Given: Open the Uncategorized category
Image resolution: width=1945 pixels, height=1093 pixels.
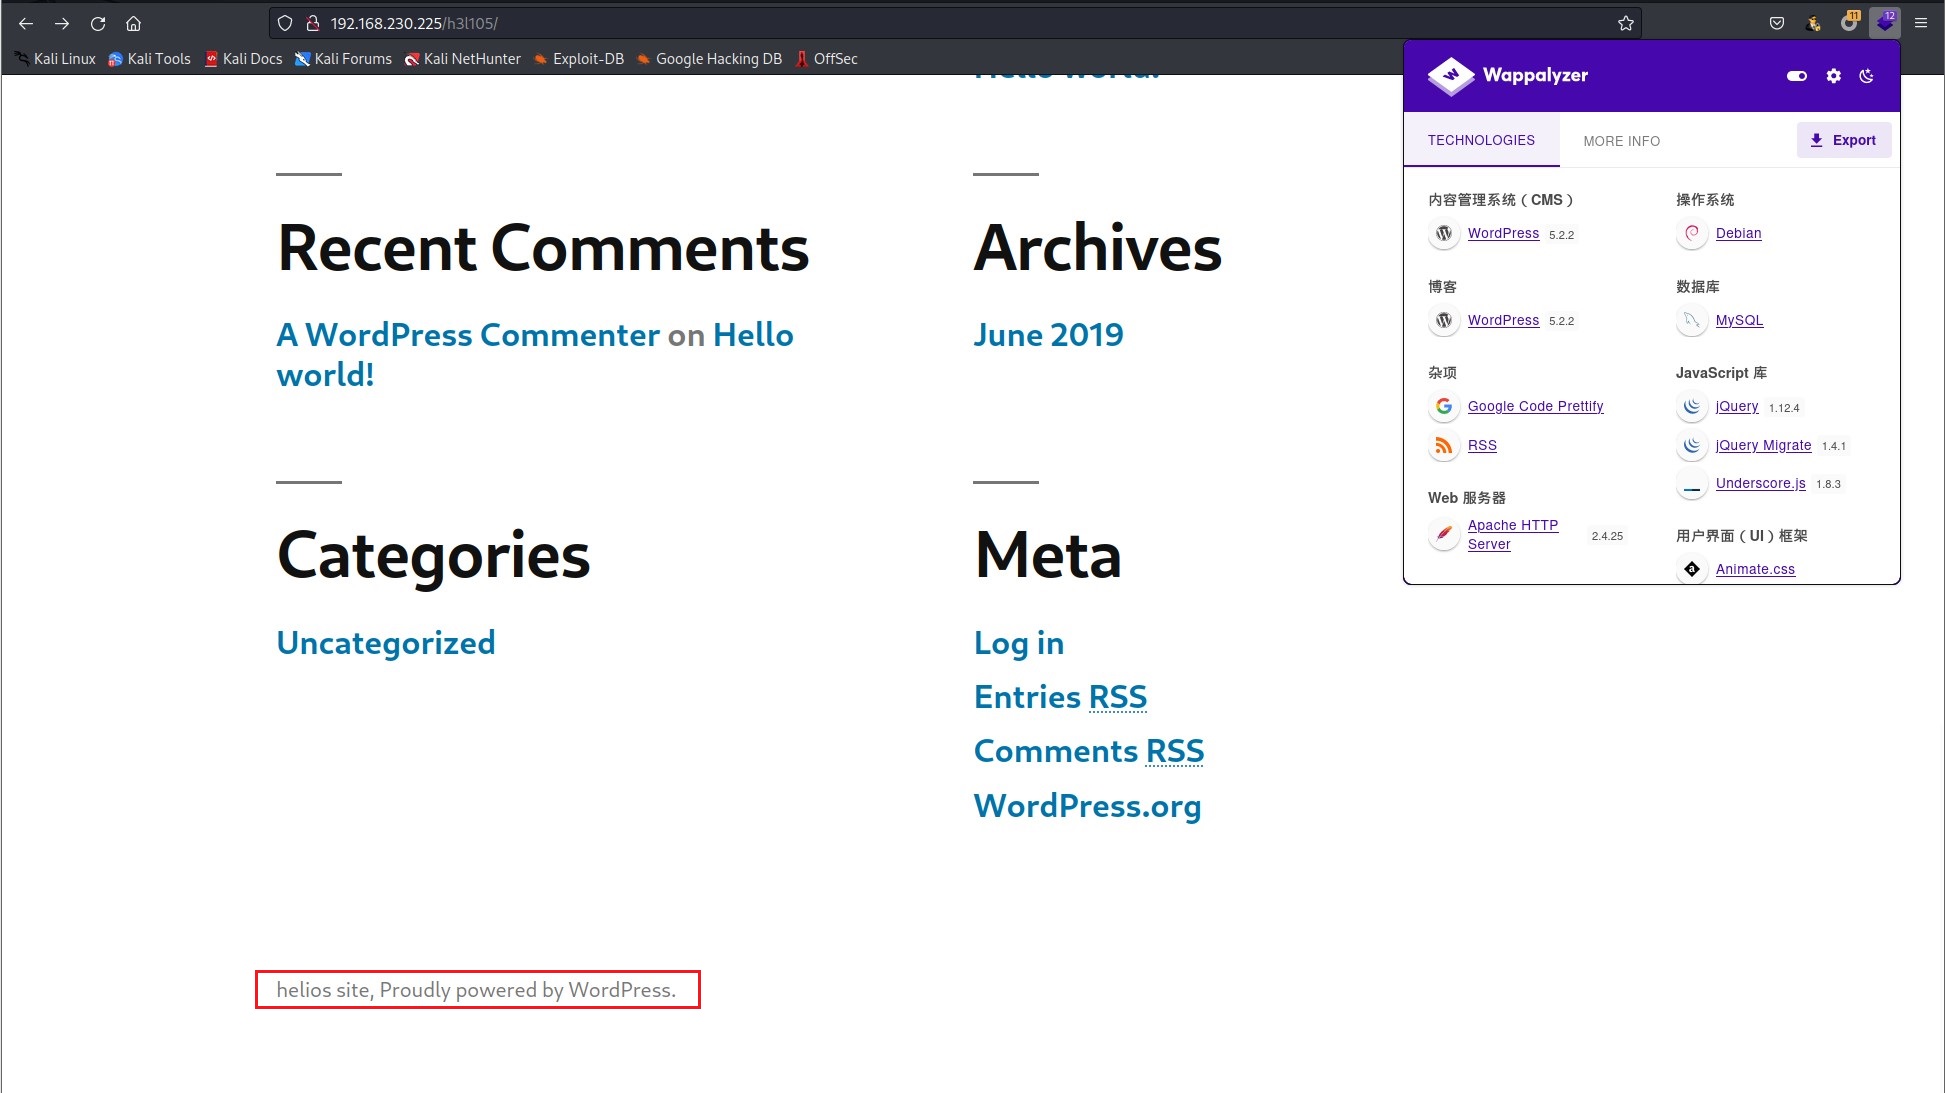Looking at the screenshot, I should [x=386, y=643].
